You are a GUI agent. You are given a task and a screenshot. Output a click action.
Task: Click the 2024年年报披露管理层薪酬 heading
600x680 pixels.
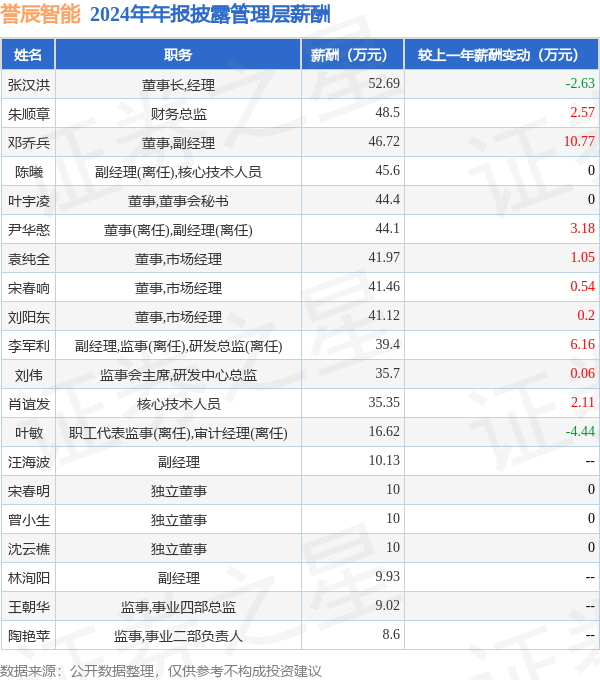tap(210, 14)
